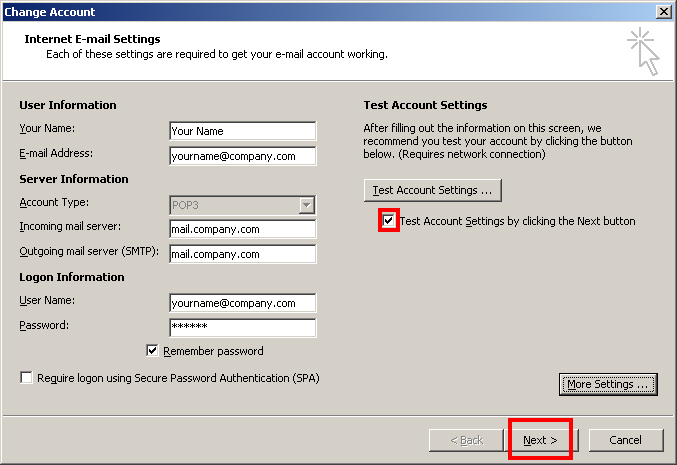Close the Change Account dialog
The height and width of the screenshot is (465, 677).
[x=664, y=12]
